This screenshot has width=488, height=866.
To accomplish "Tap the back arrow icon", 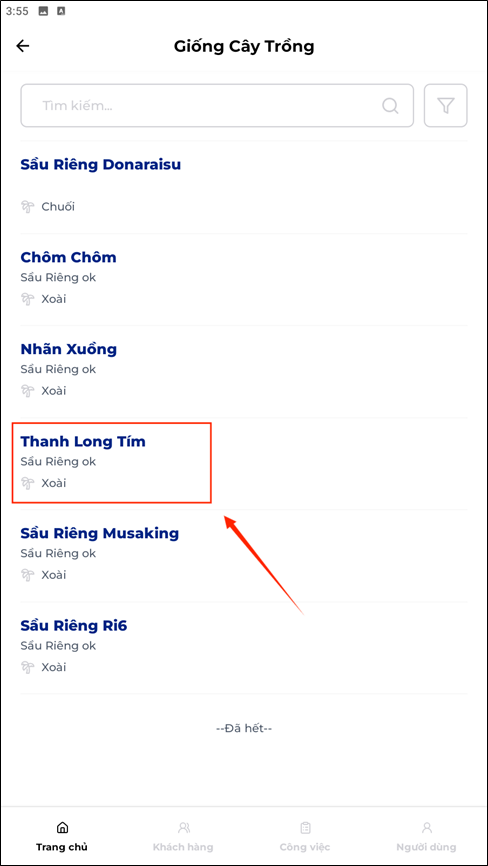I will [23, 46].
